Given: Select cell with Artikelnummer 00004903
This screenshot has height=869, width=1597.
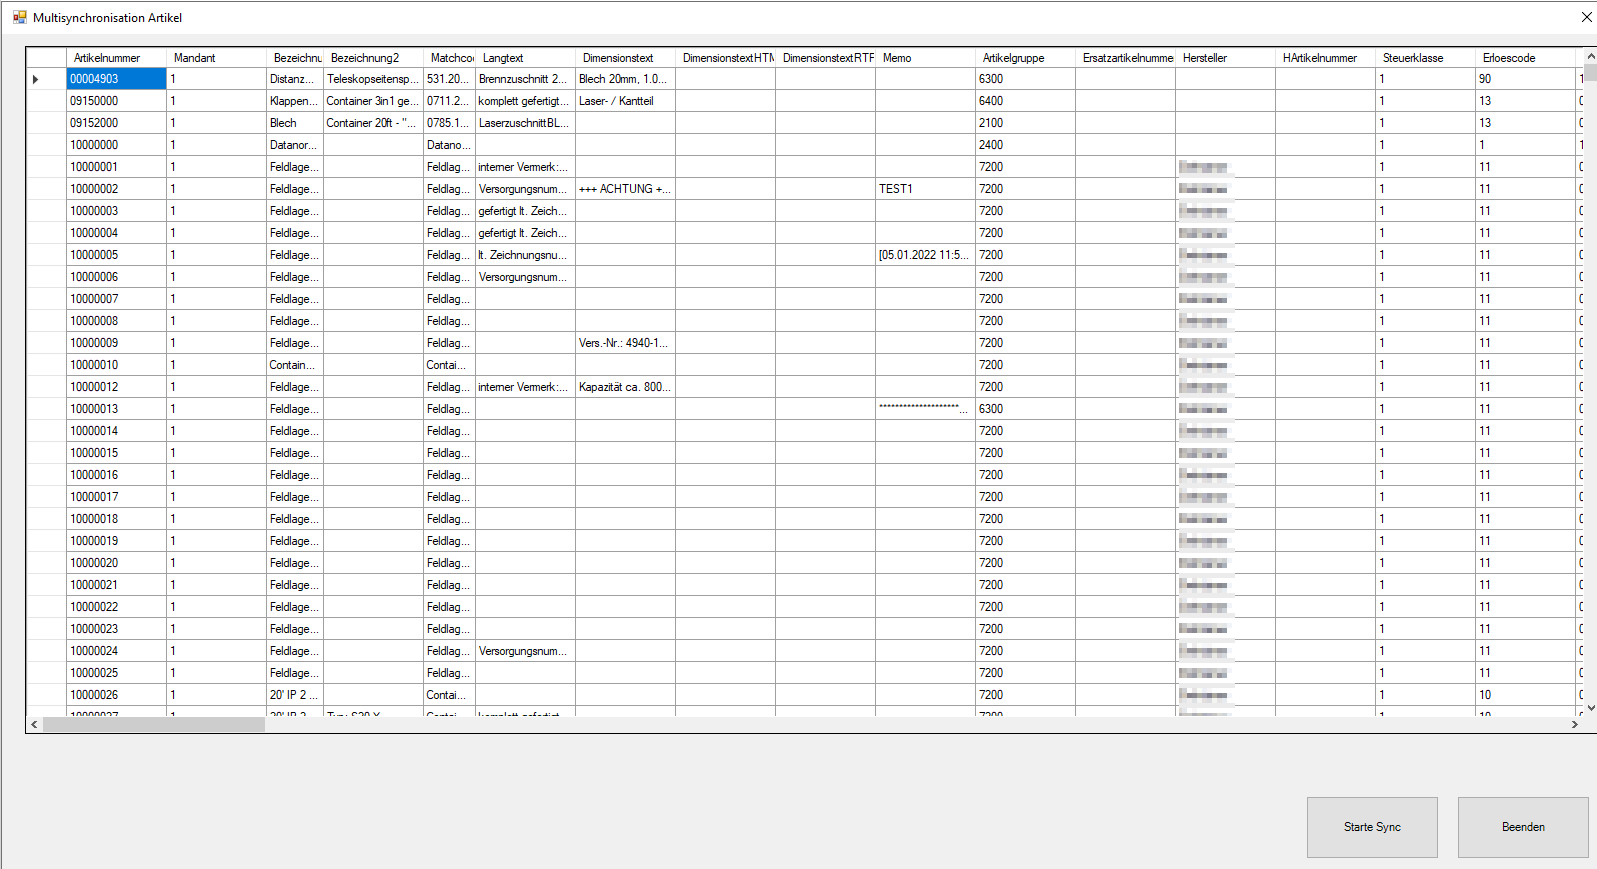Looking at the screenshot, I should (x=116, y=79).
